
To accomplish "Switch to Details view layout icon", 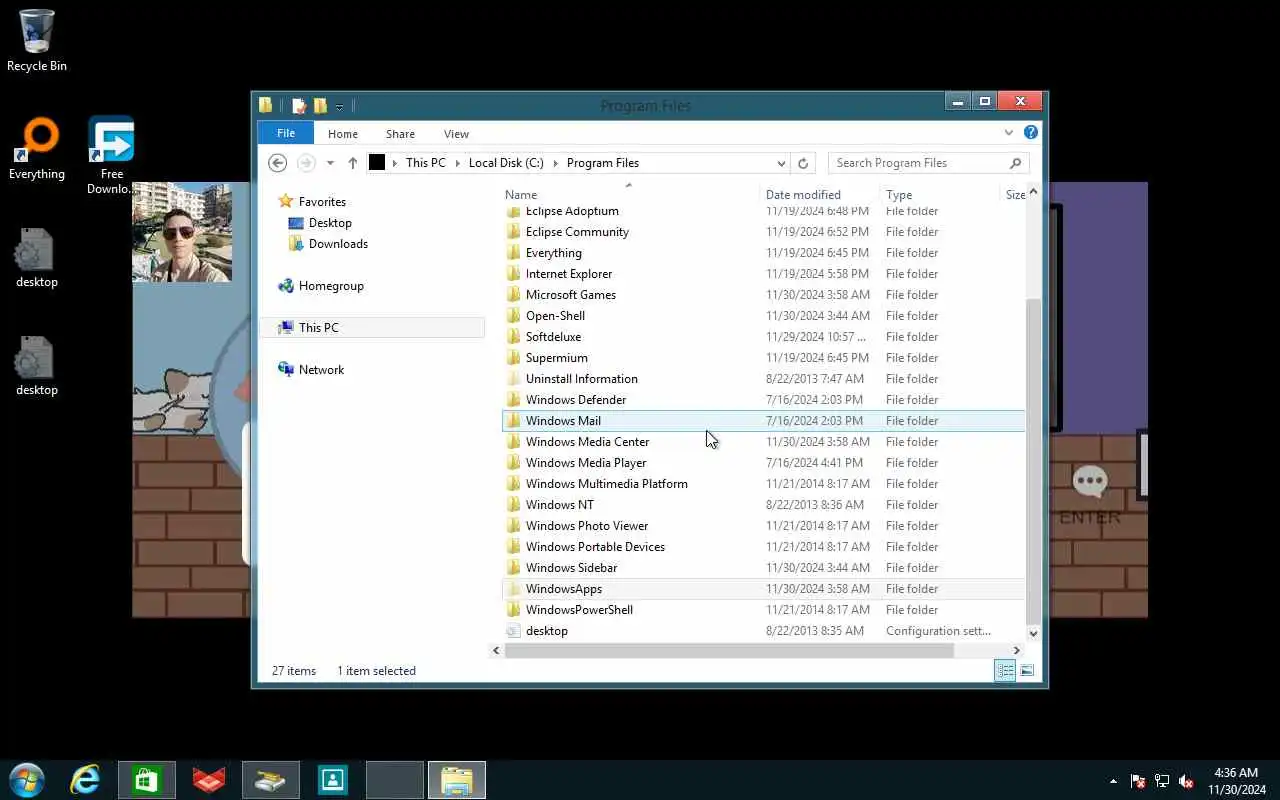I will coord(1005,670).
